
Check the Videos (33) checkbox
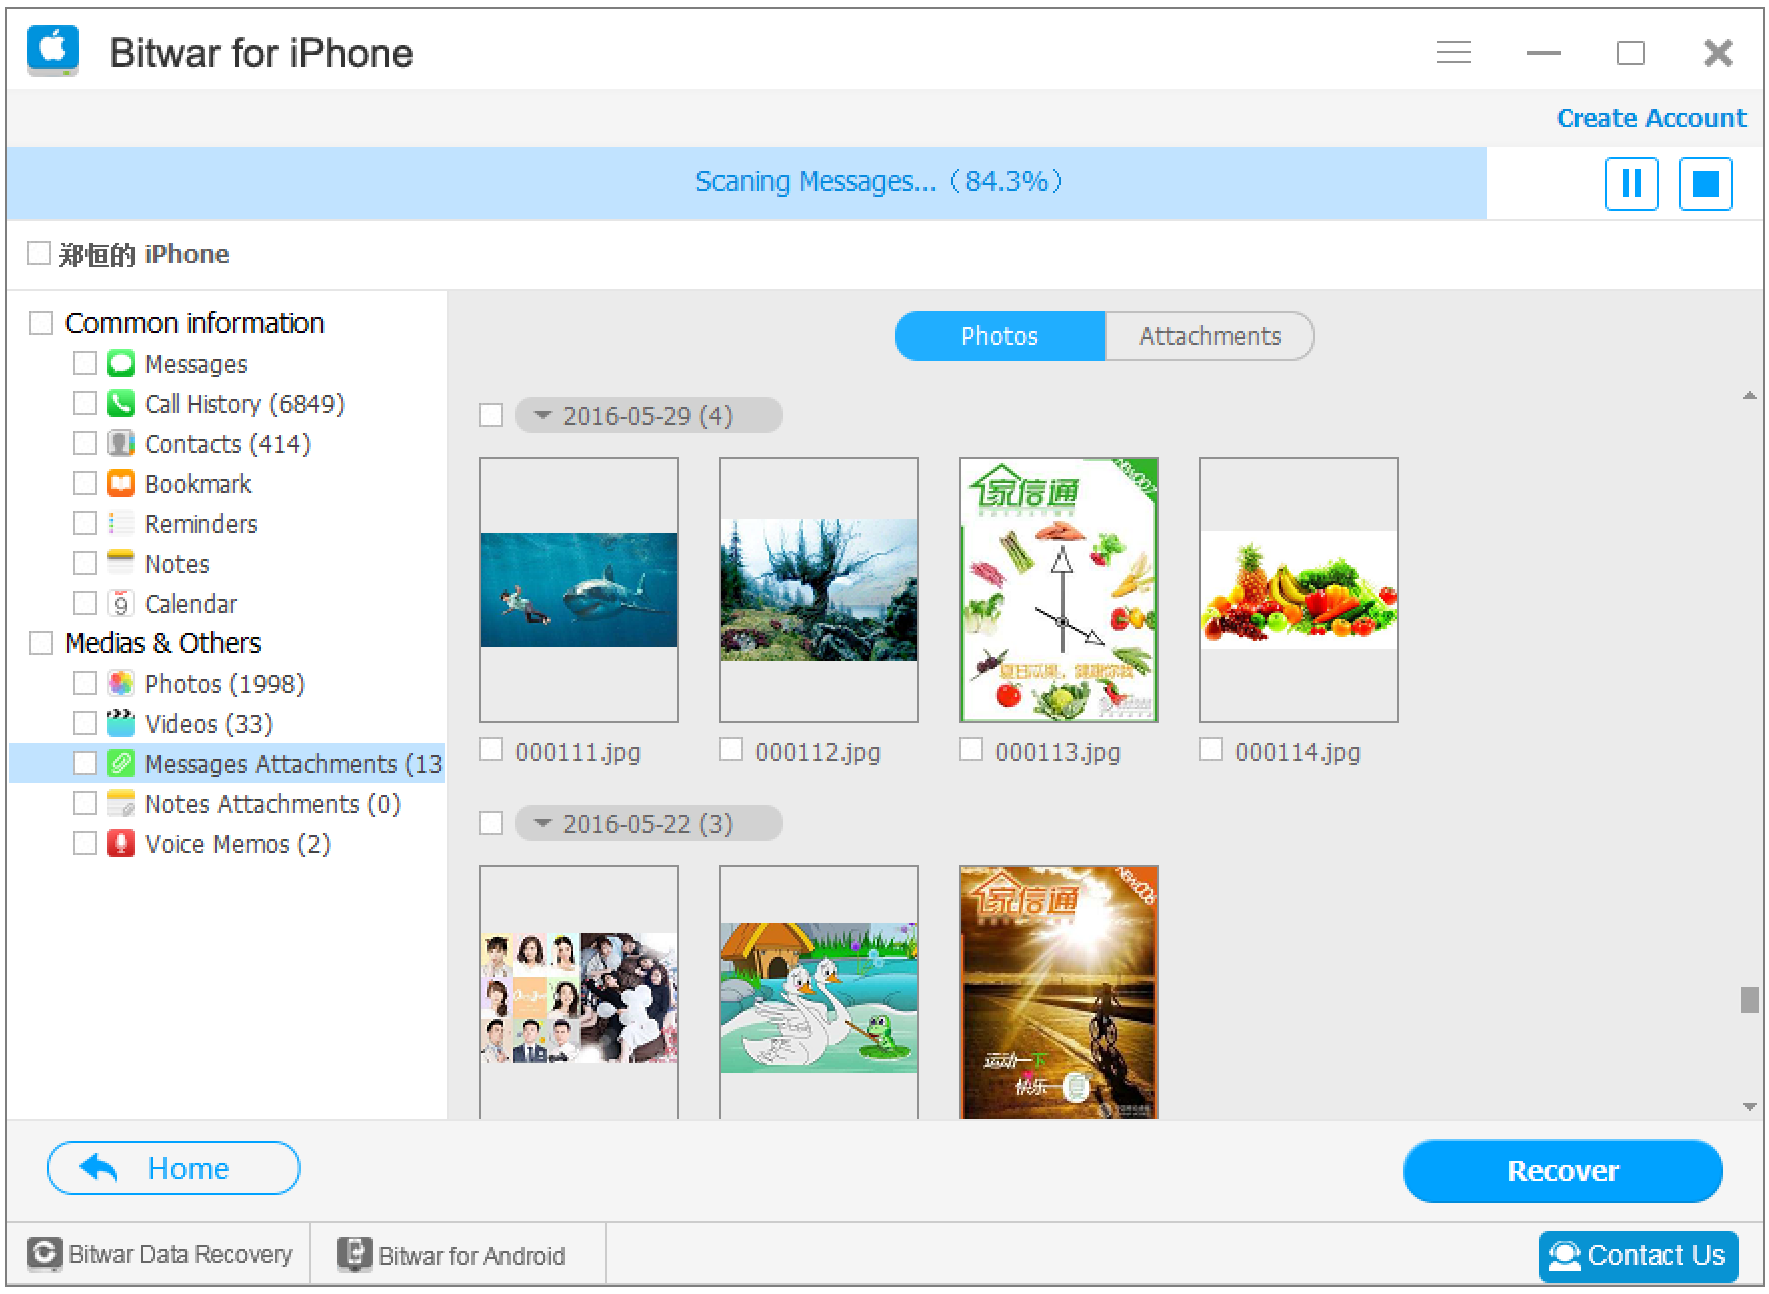click(x=85, y=723)
